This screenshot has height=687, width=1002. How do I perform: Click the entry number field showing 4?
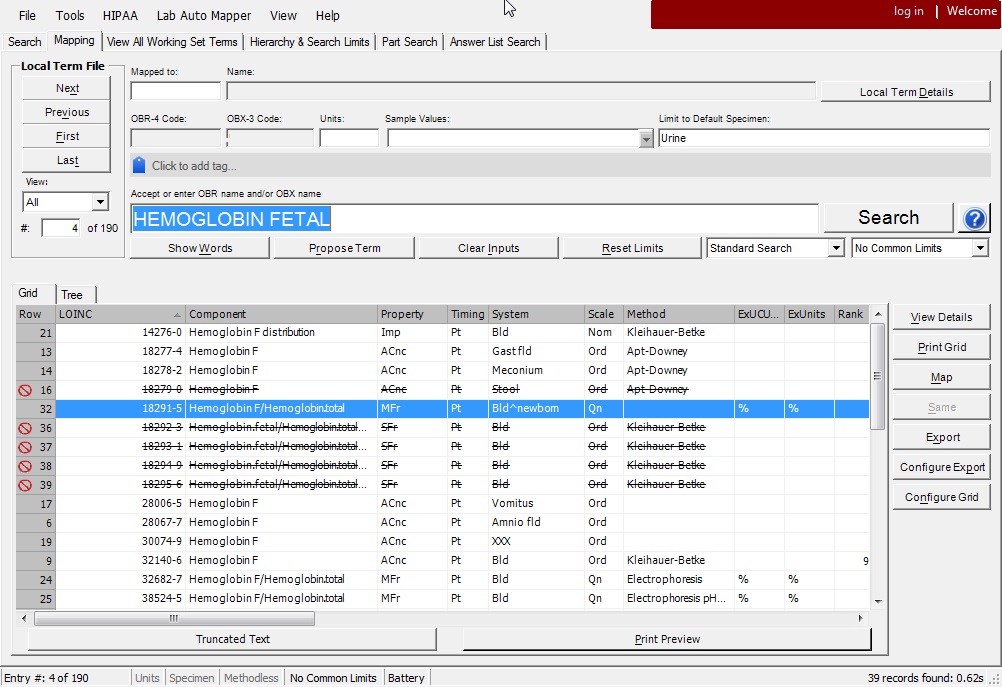[61, 228]
